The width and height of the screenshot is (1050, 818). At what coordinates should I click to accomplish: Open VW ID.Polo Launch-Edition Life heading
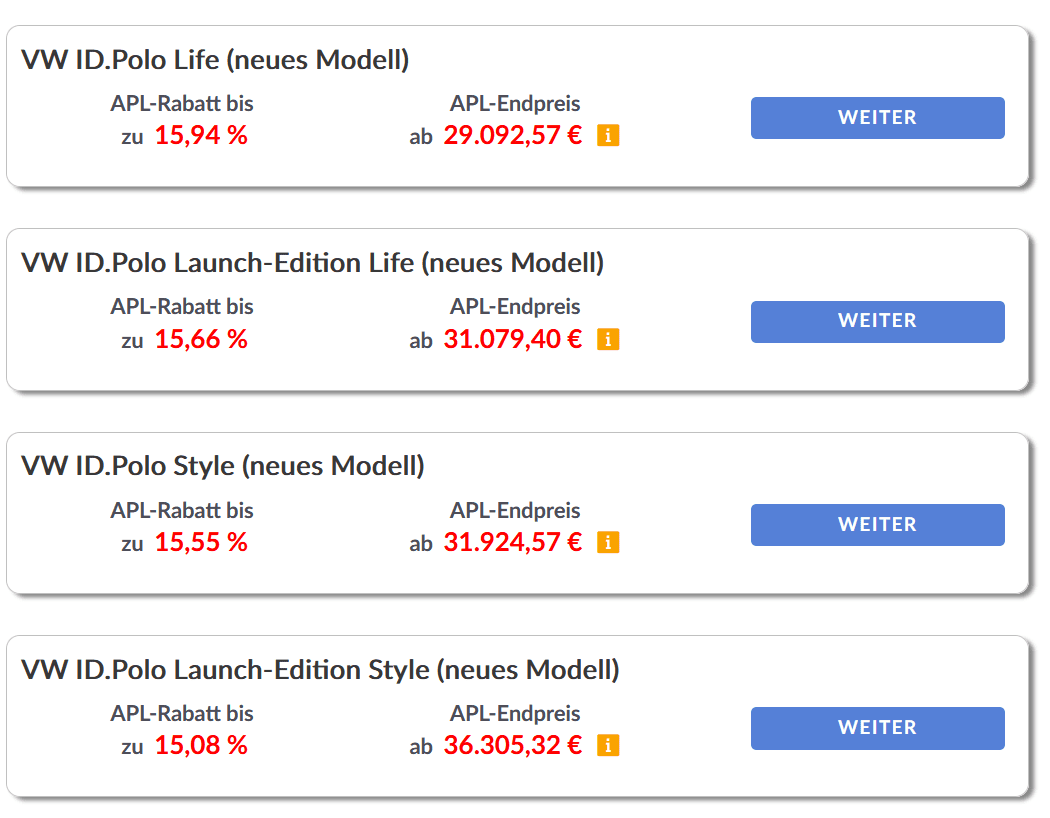click(x=312, y=263)
